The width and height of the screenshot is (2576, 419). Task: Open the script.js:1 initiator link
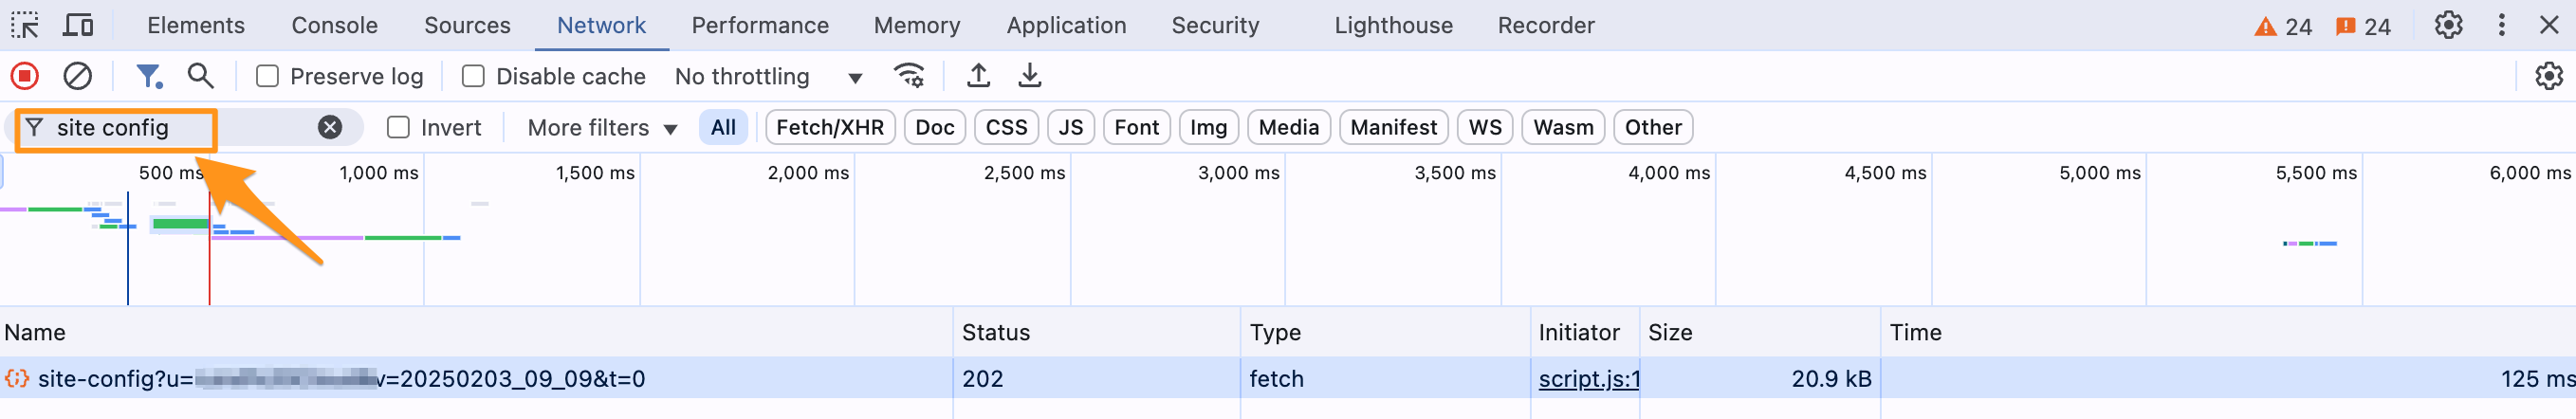tap(1588, 379)
